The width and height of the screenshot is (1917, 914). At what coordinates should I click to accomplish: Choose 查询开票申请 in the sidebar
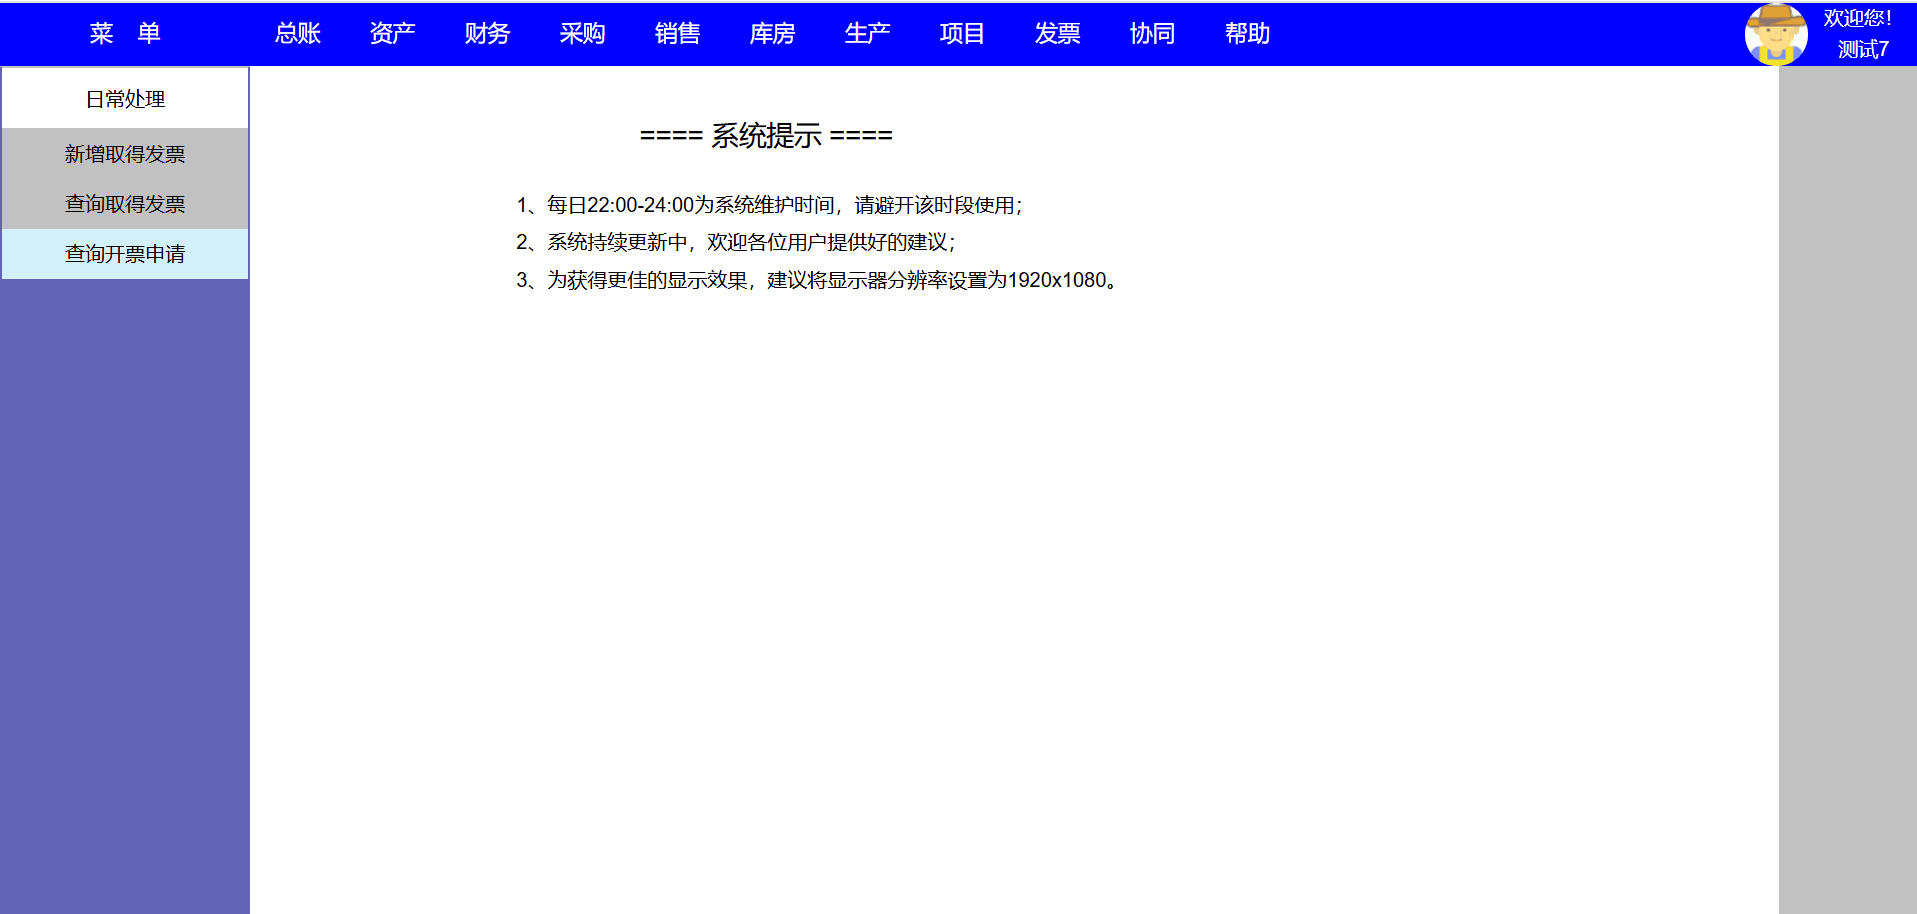pos(125,254)
